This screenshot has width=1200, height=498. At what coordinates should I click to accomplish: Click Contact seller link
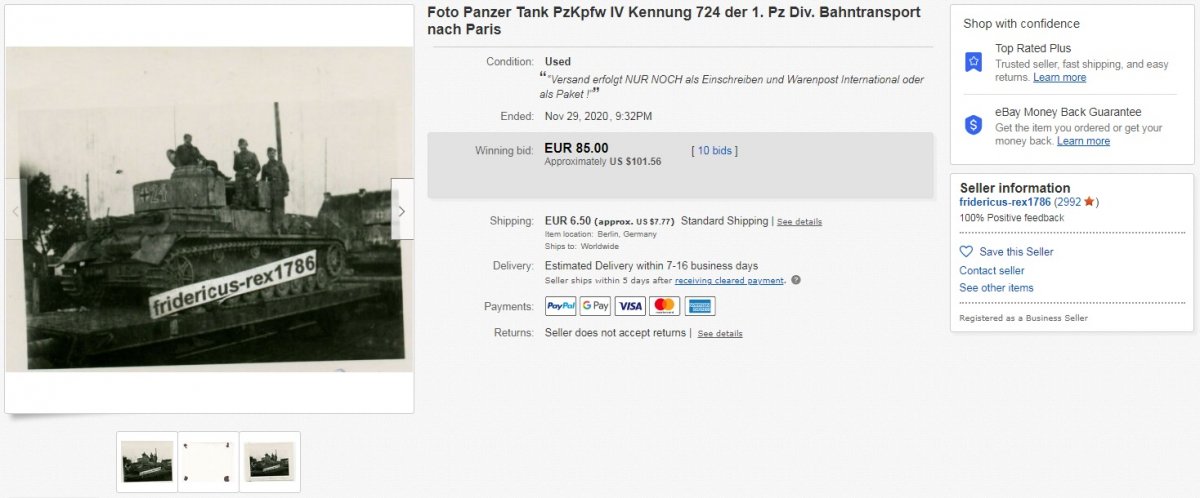coord(992,270)
